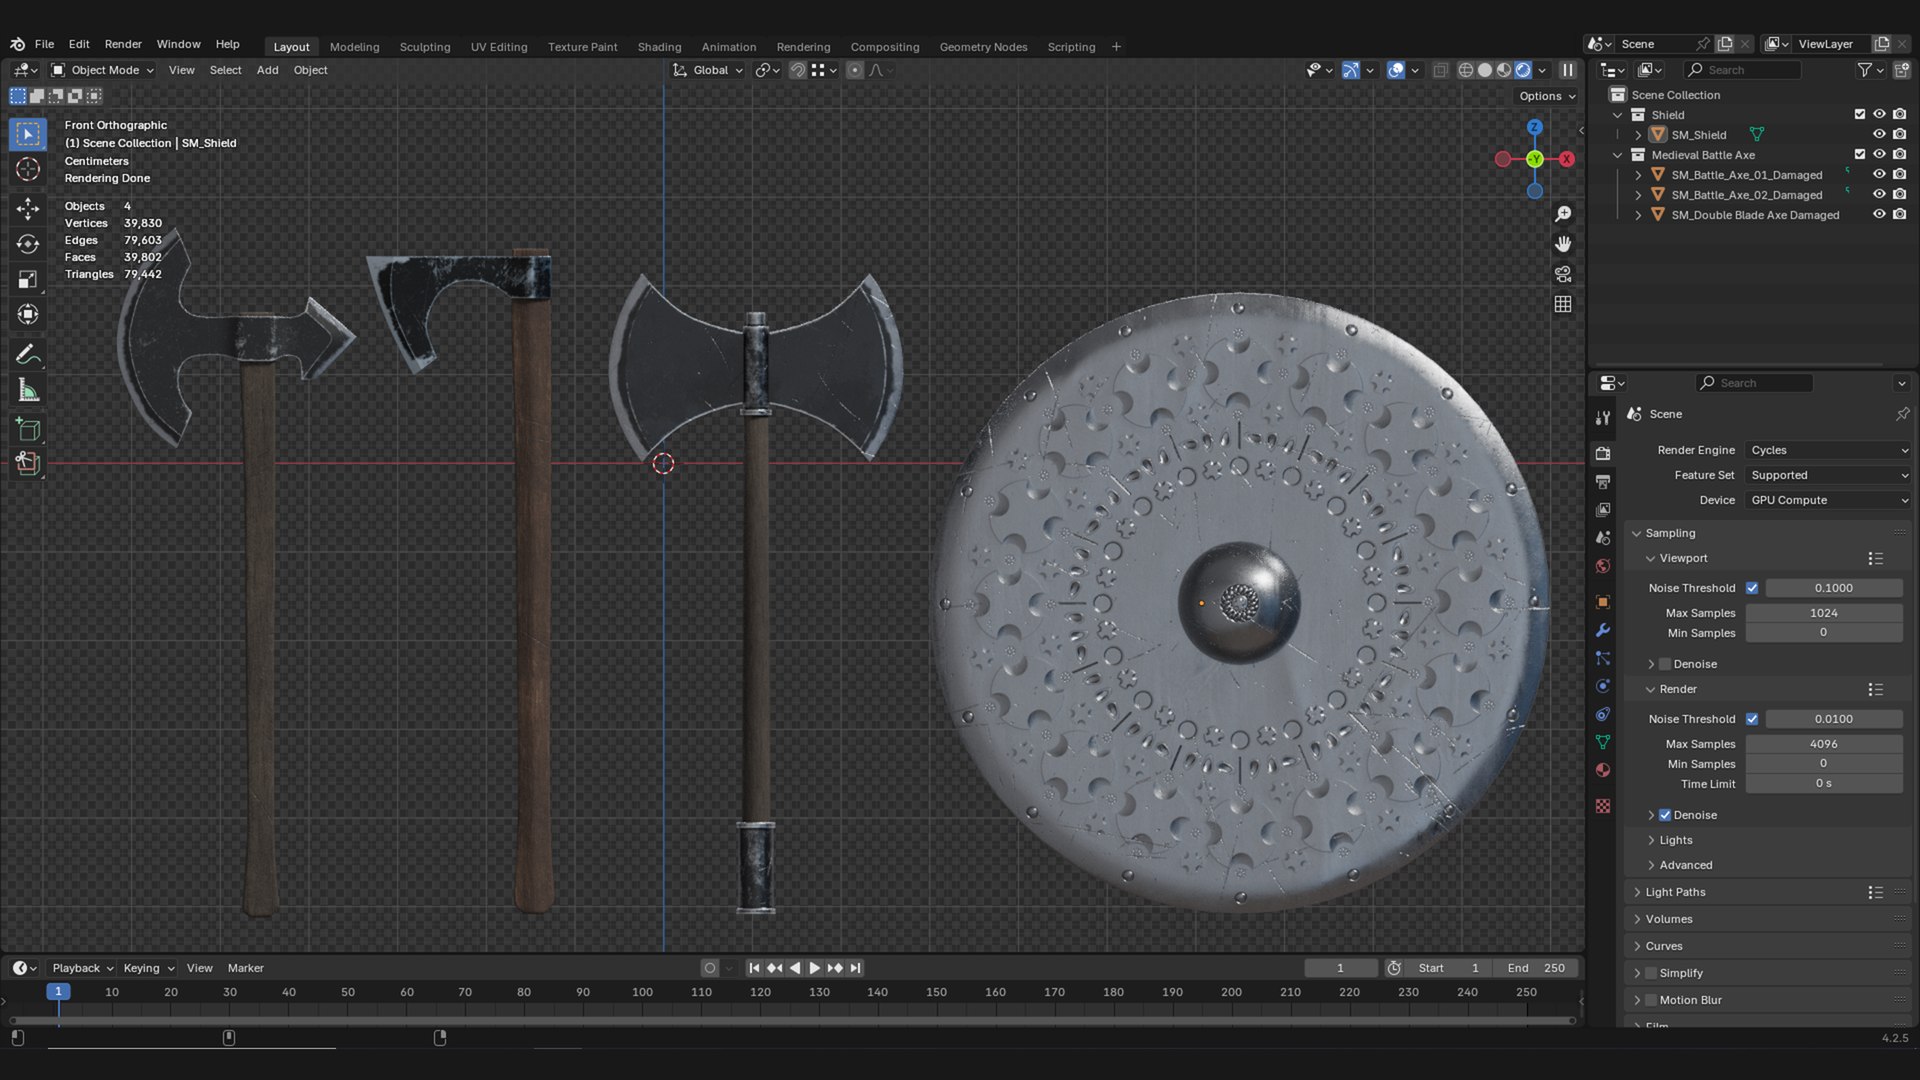The width and height of the screenshot is (1920, 1080).
Task: Open the Render menu
Action: [x=123, y=44]
